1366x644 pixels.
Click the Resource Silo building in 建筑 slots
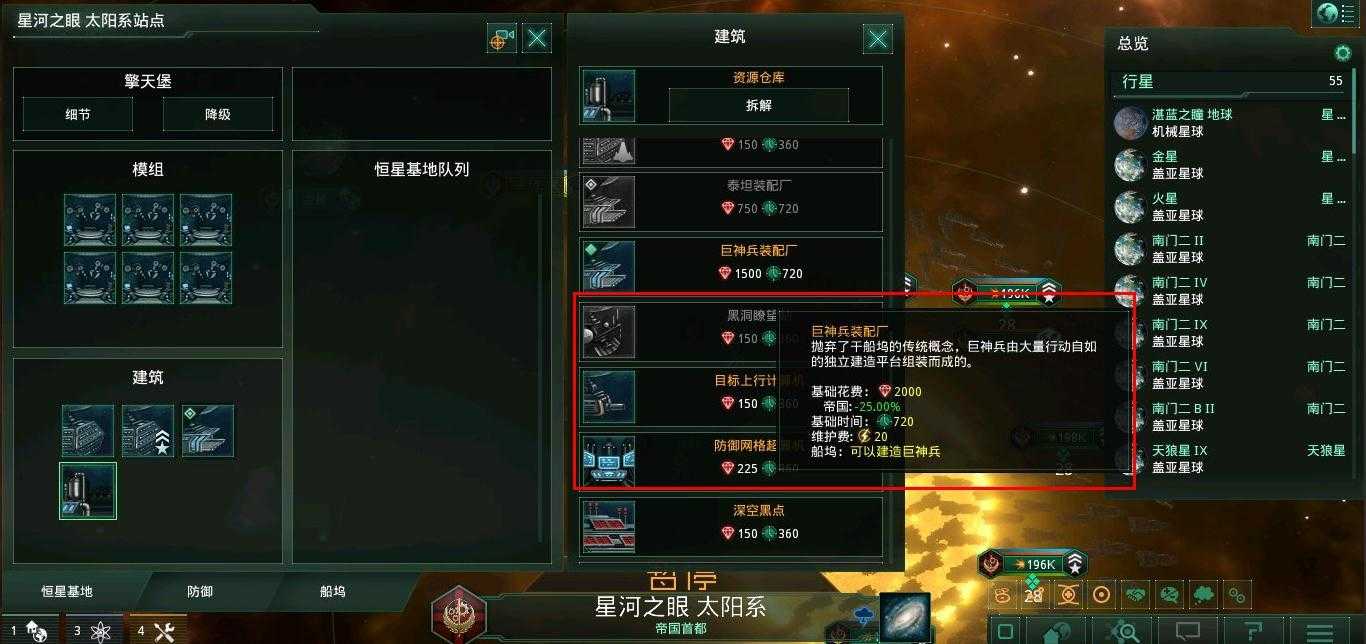coord(88,490)
